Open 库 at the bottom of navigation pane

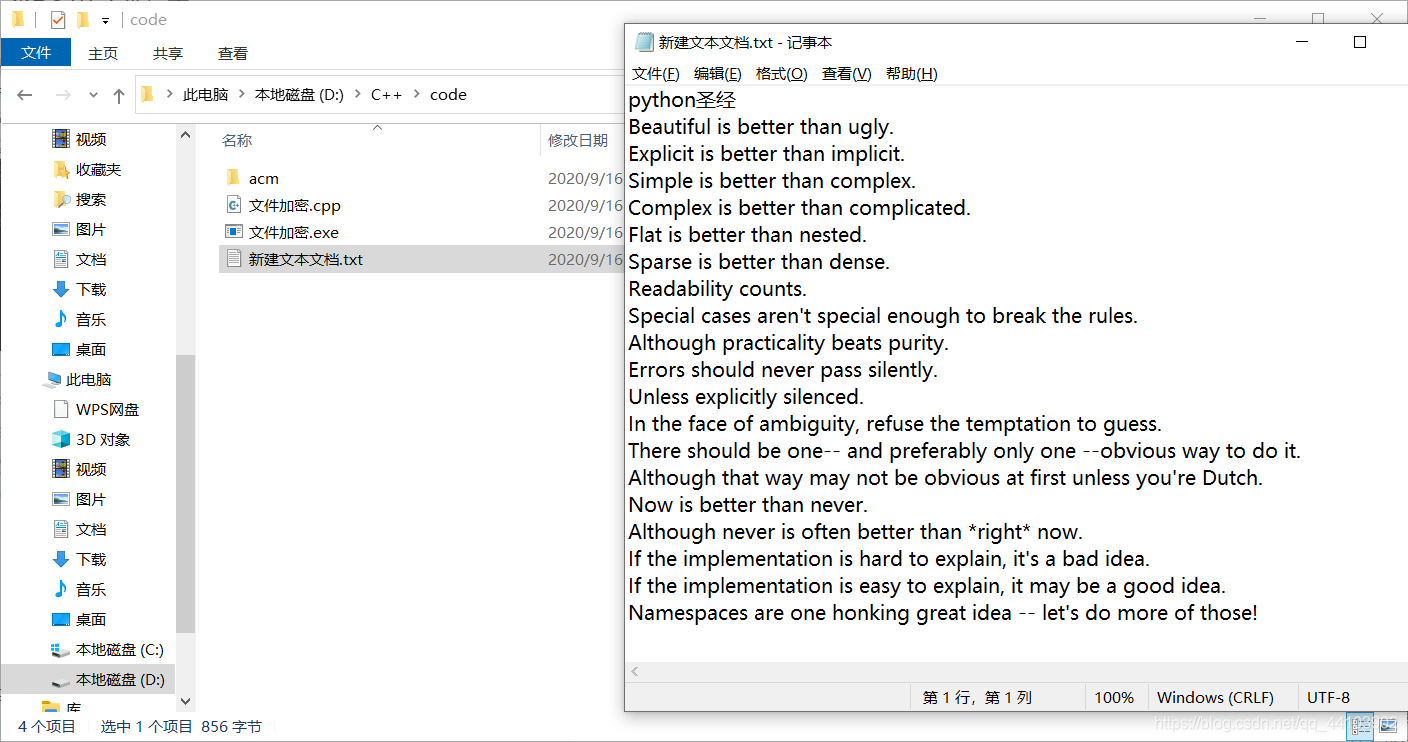coord(74,707)
